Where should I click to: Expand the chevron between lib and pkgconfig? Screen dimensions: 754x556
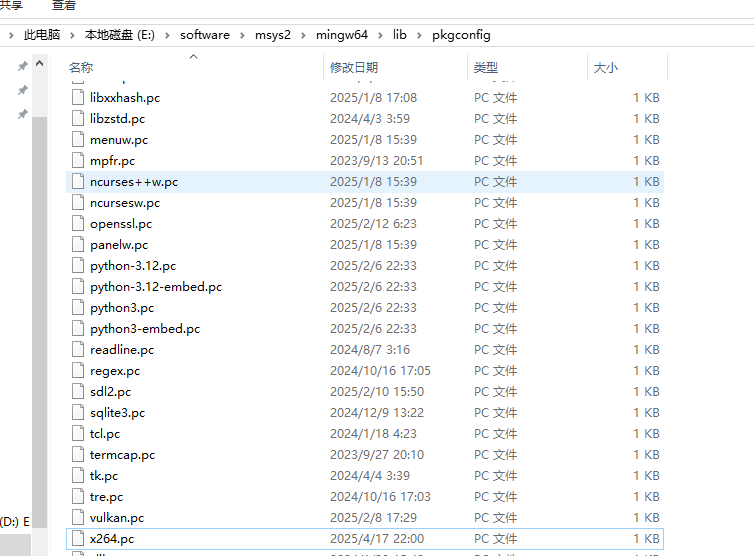coord(419,35)
